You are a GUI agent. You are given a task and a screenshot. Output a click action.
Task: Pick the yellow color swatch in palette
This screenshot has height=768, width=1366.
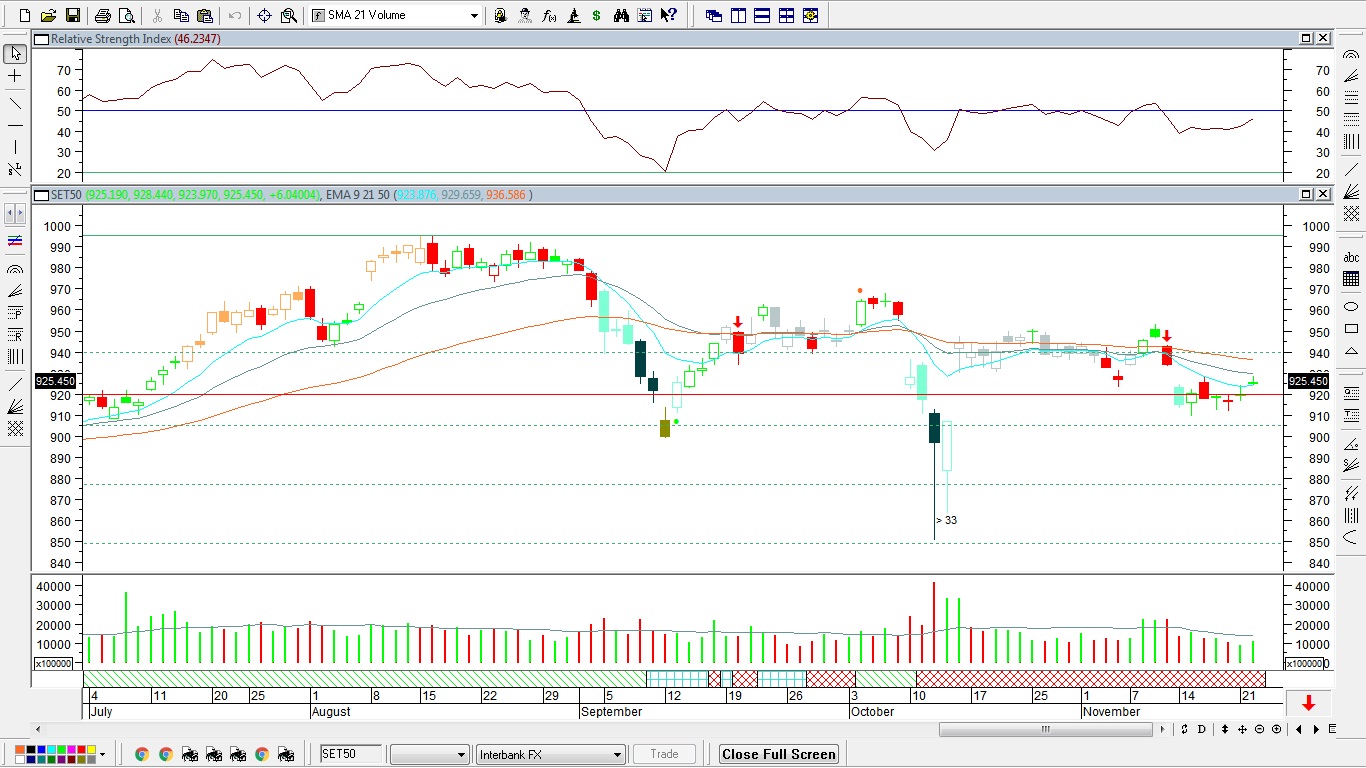[x=92, y=749]
